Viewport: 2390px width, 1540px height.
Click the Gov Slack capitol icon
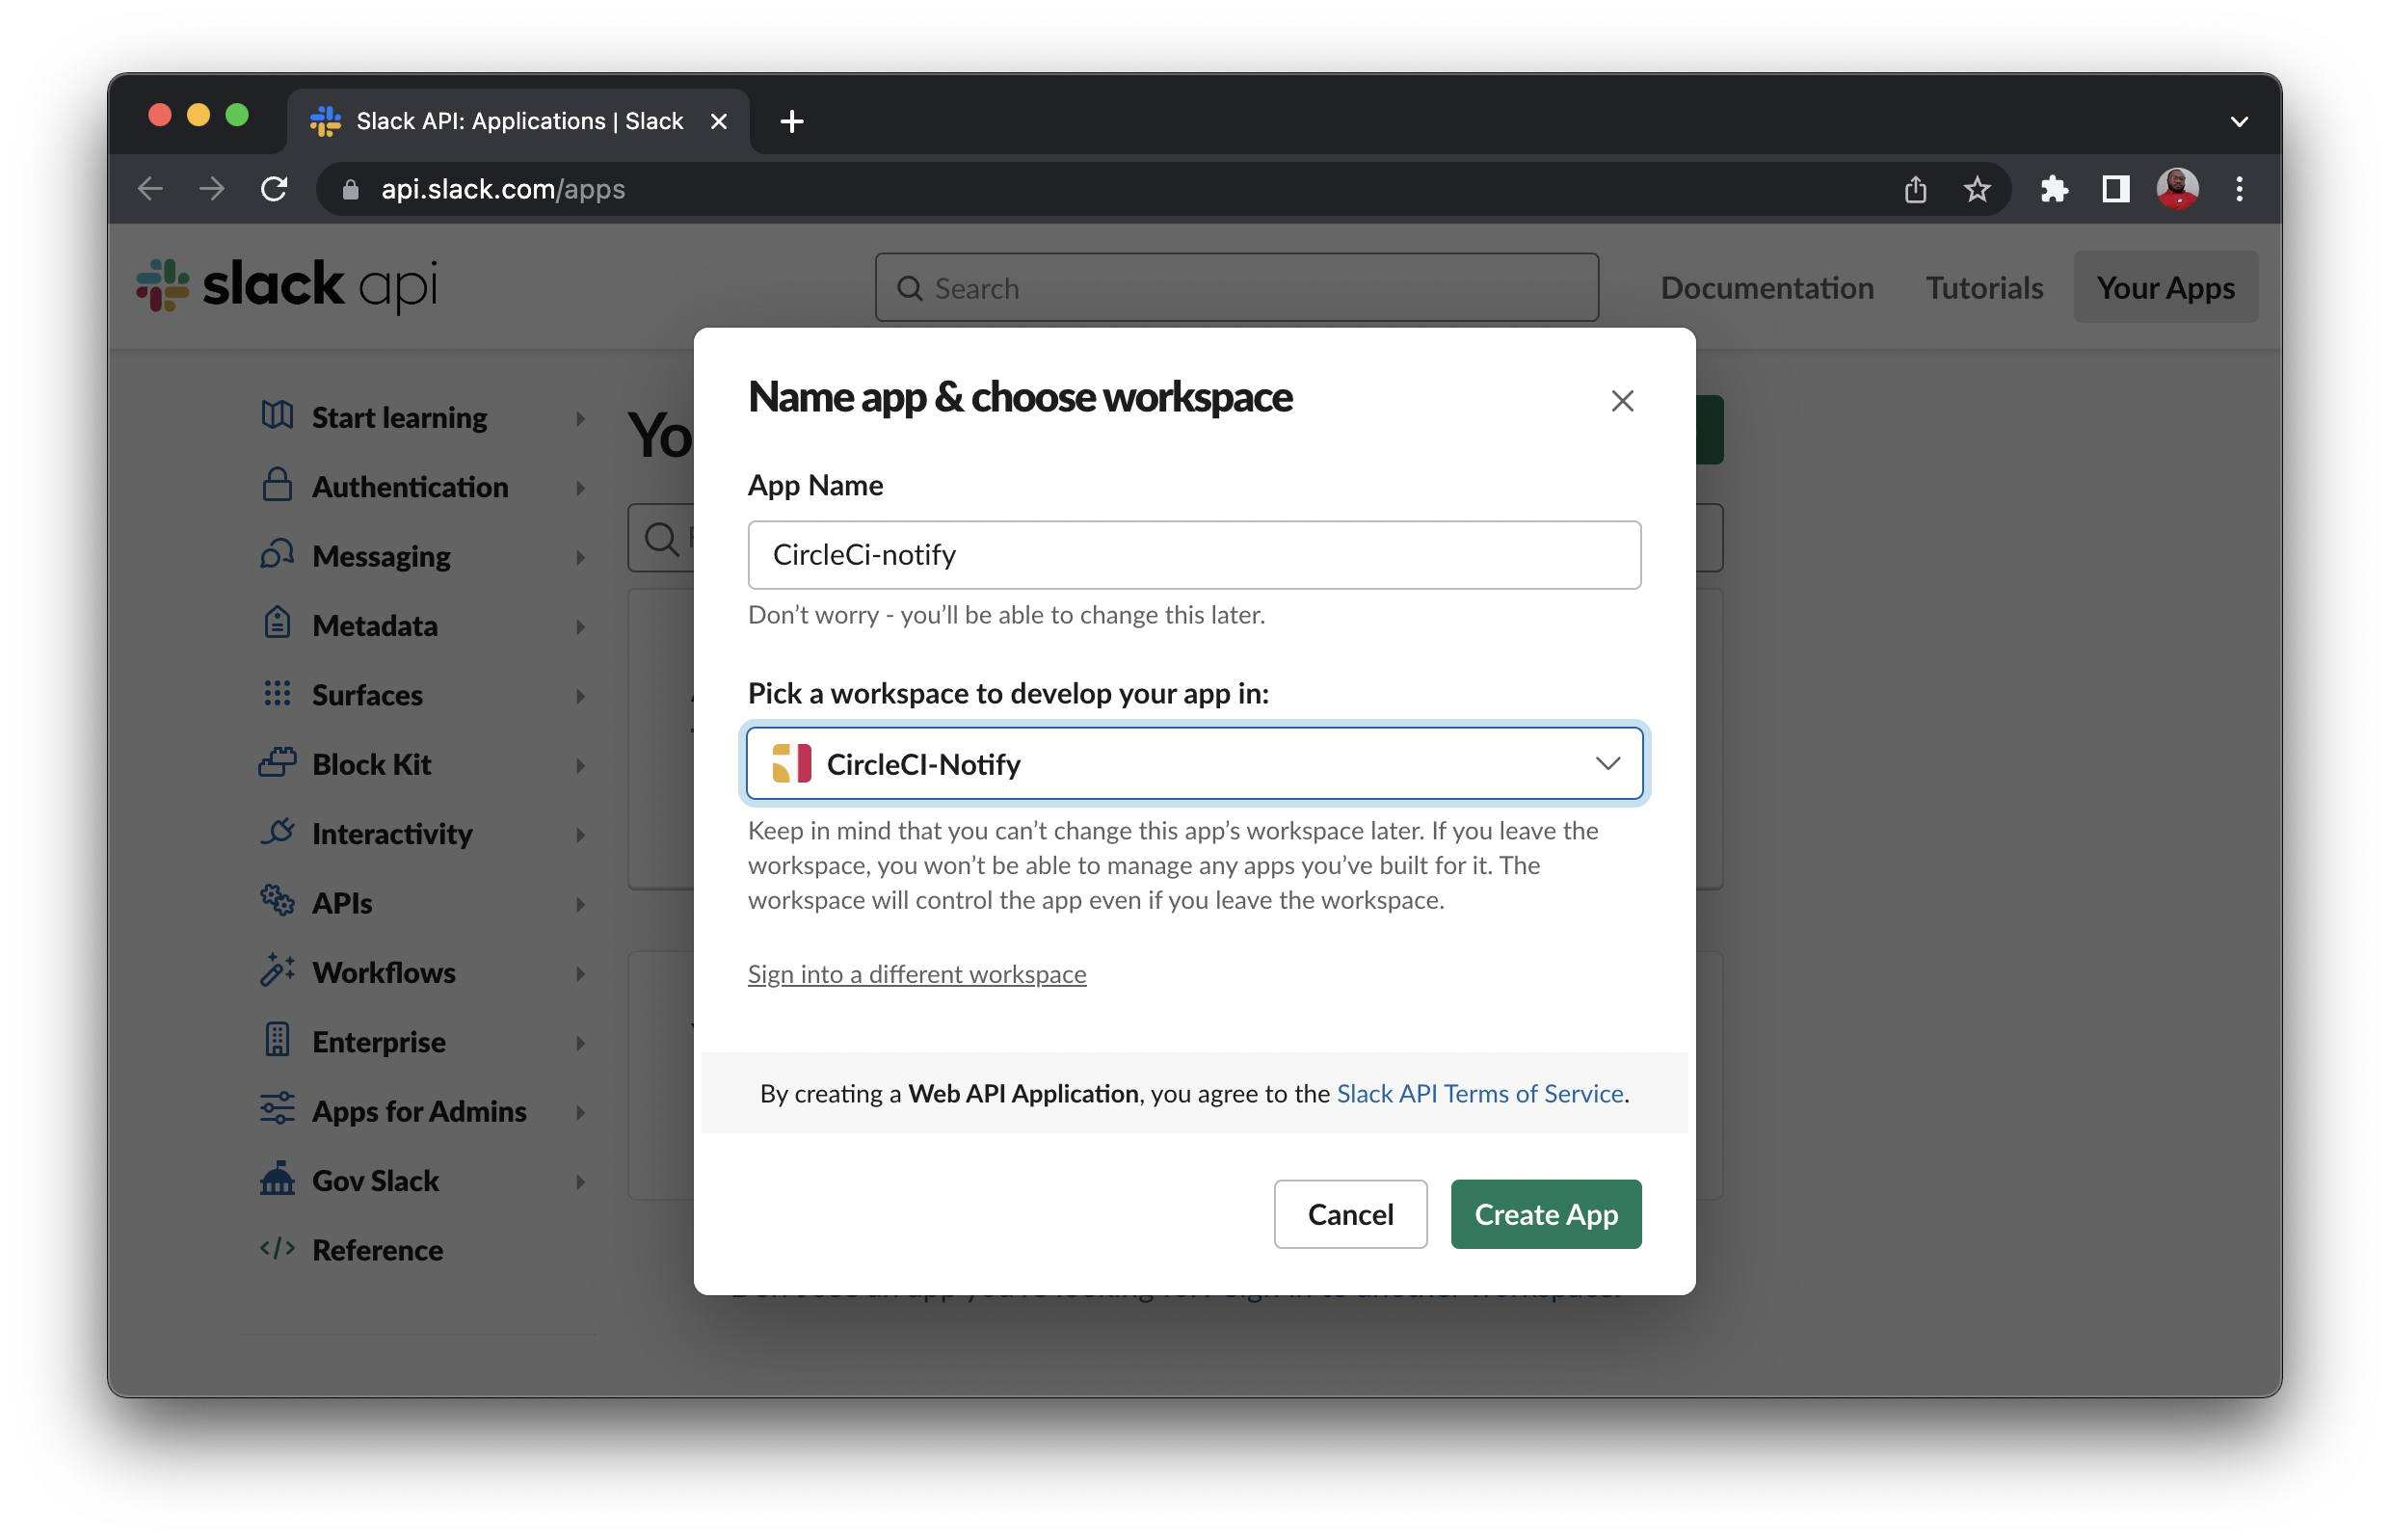point(277,1179)
